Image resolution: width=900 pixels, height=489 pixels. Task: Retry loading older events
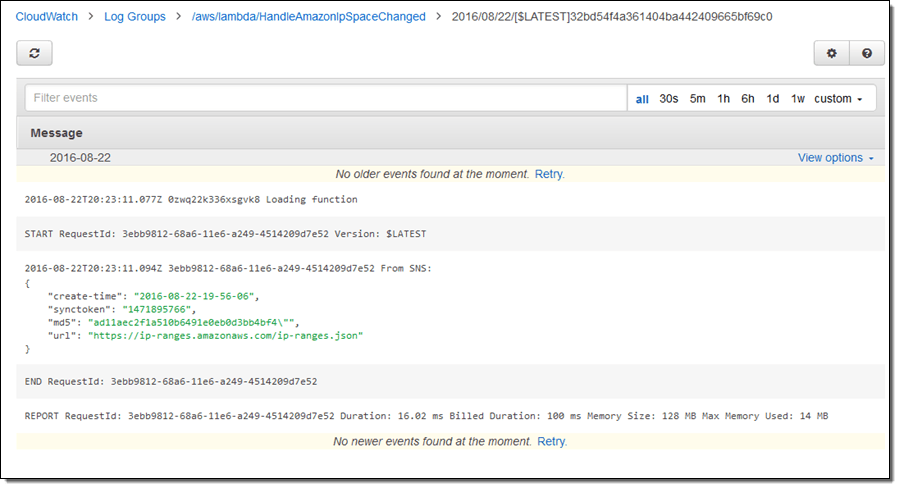point(549,174)
